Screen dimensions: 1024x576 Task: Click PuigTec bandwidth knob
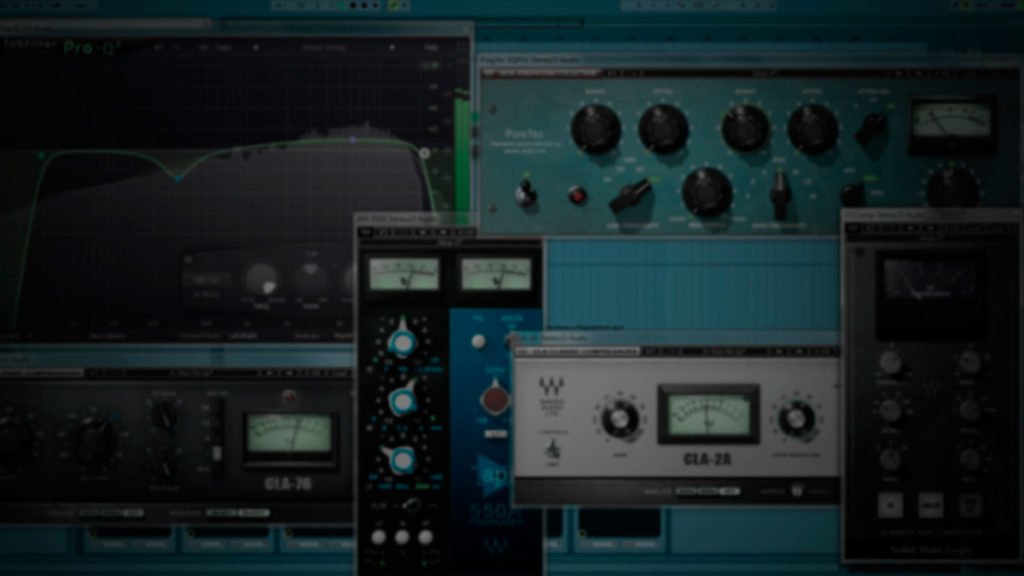(x=707, y=193)
